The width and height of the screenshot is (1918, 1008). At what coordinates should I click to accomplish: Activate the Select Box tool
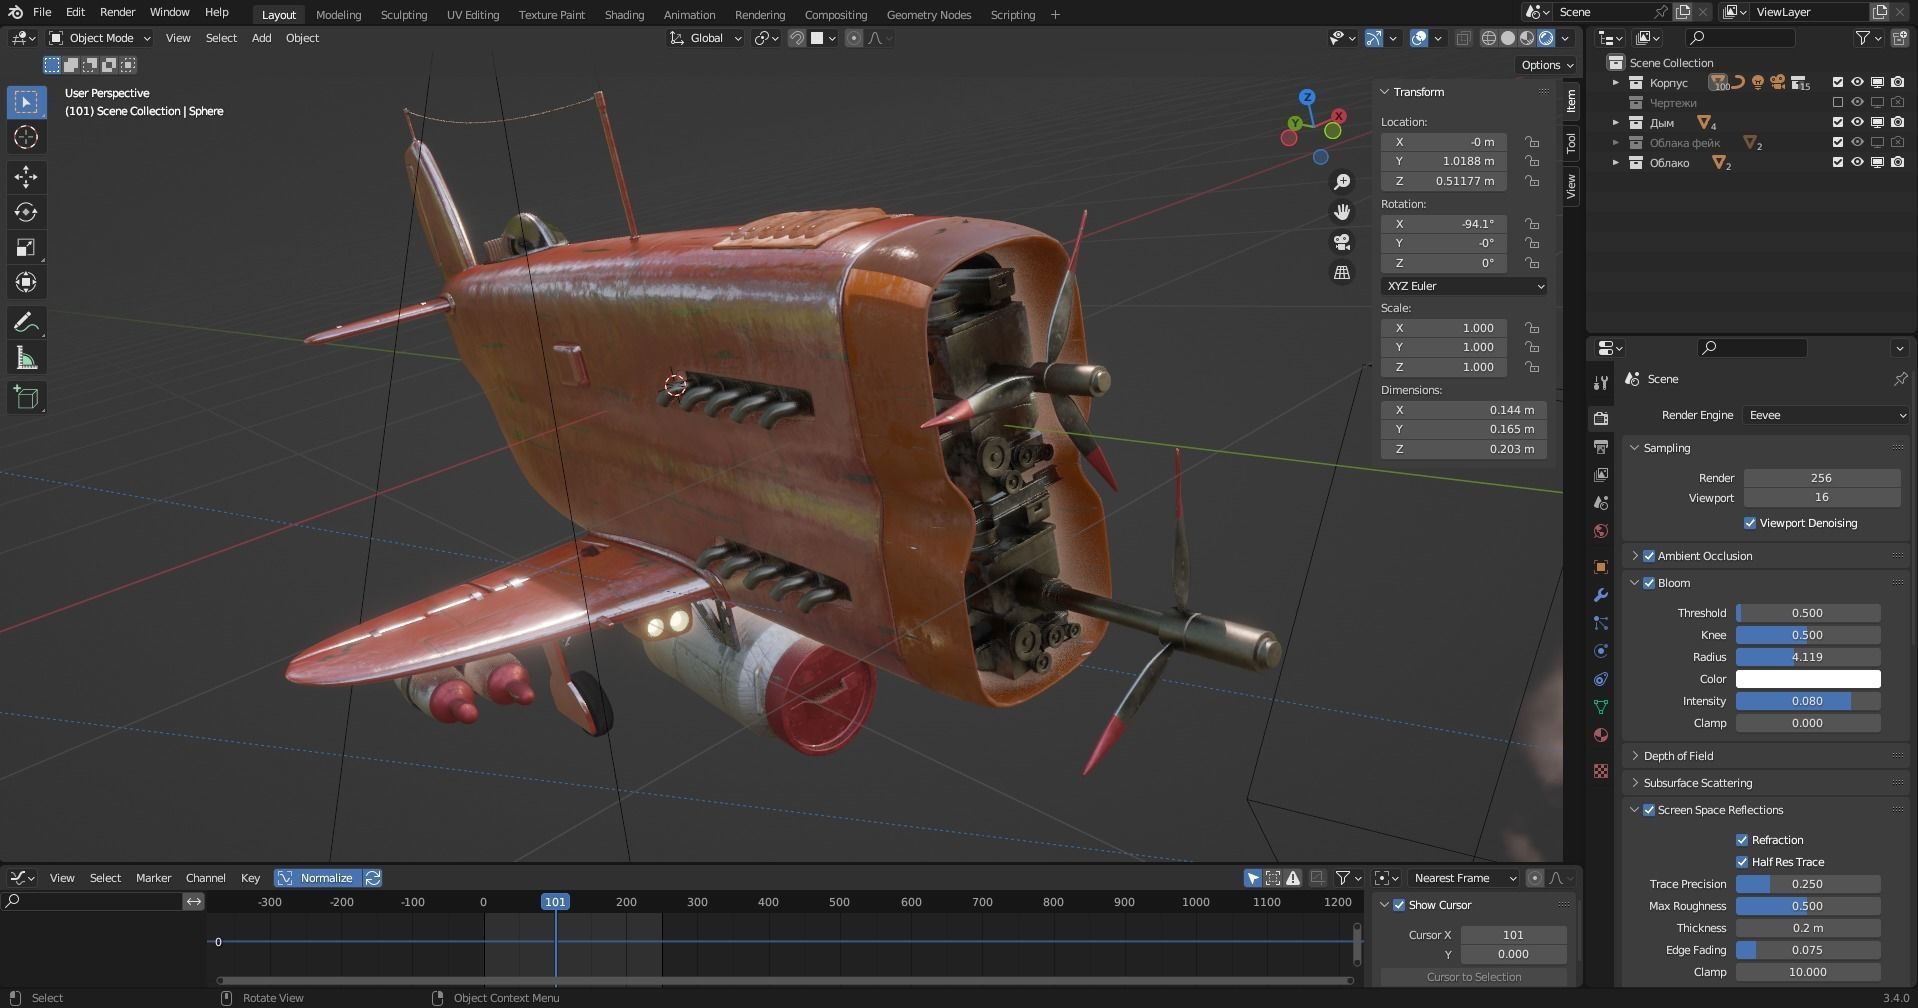coord(26,102)
